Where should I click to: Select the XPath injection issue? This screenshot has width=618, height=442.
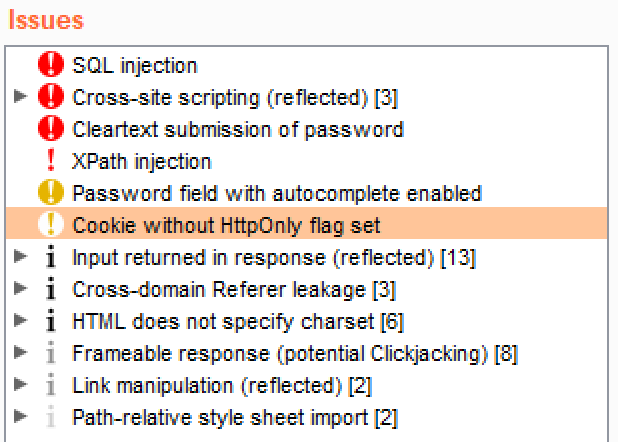(x=142, y=162)
